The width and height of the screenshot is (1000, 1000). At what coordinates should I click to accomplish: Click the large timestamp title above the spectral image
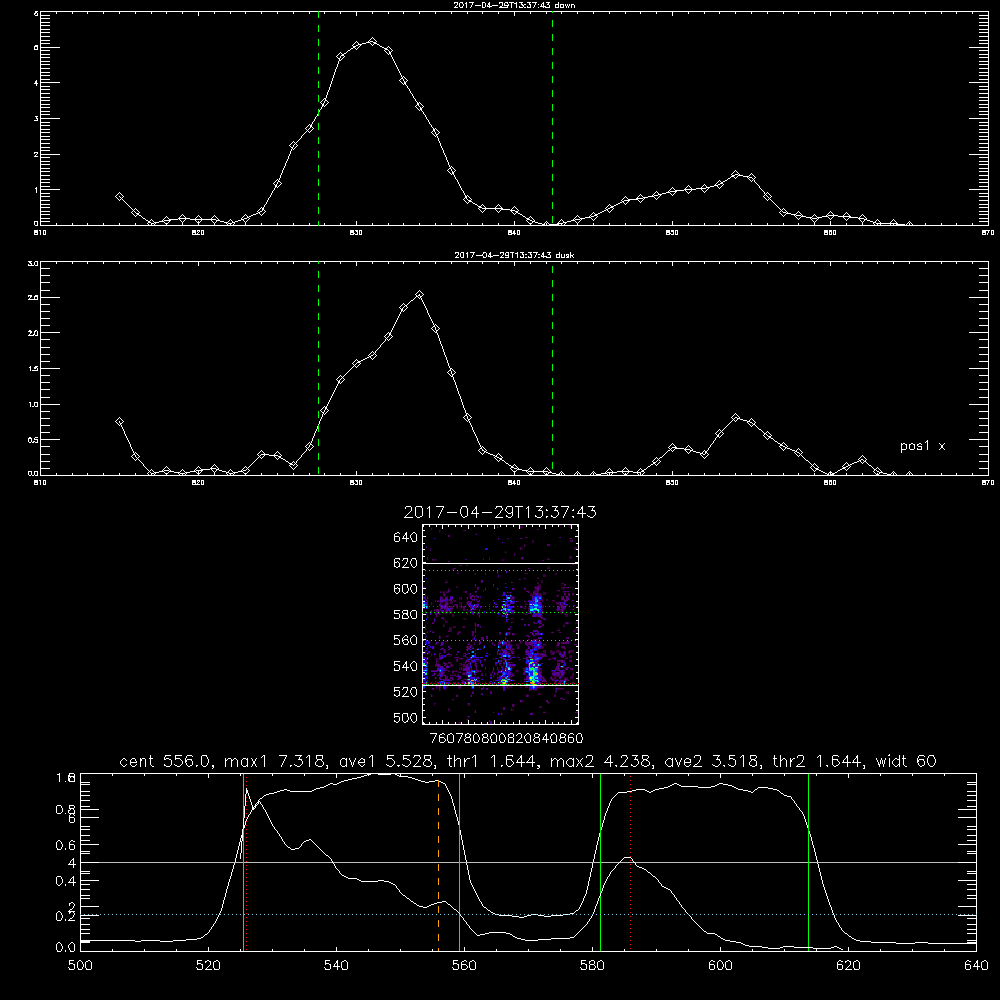(x=500, y=512)
